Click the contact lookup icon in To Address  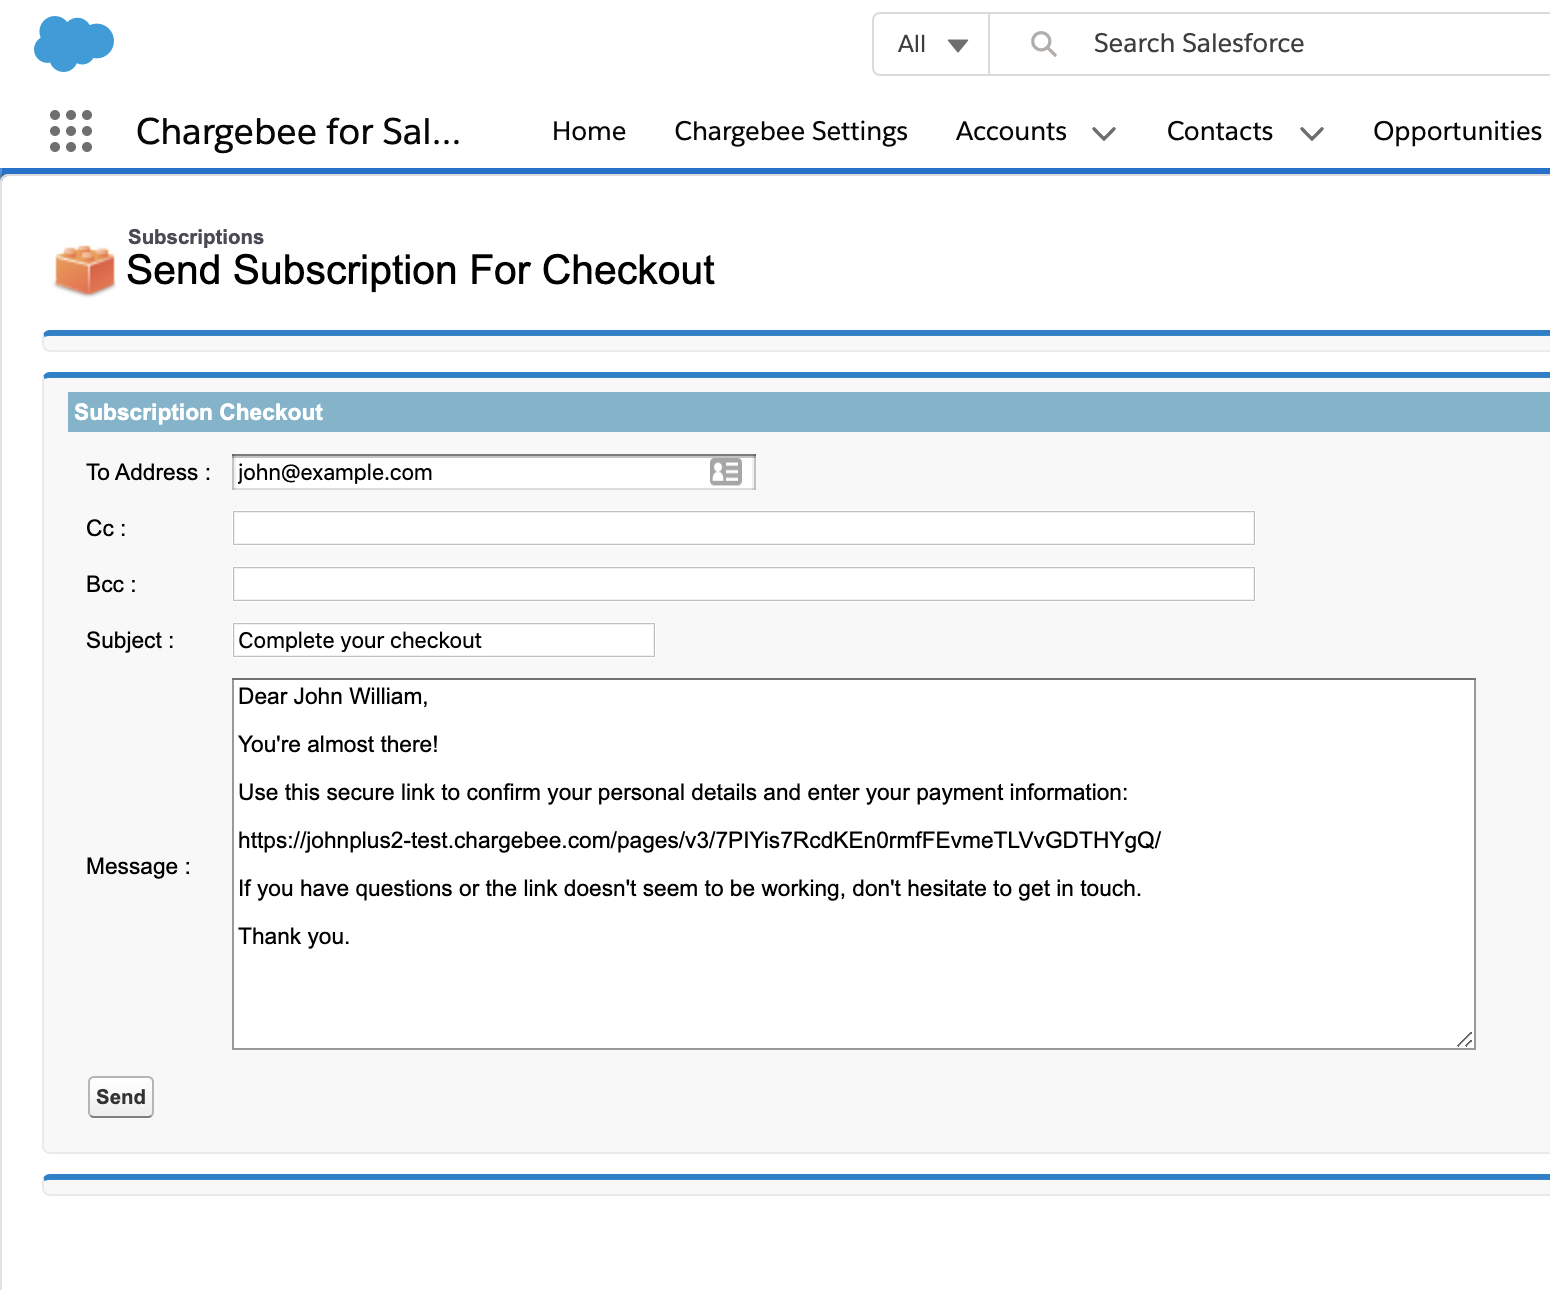click(x=725, y=472)
